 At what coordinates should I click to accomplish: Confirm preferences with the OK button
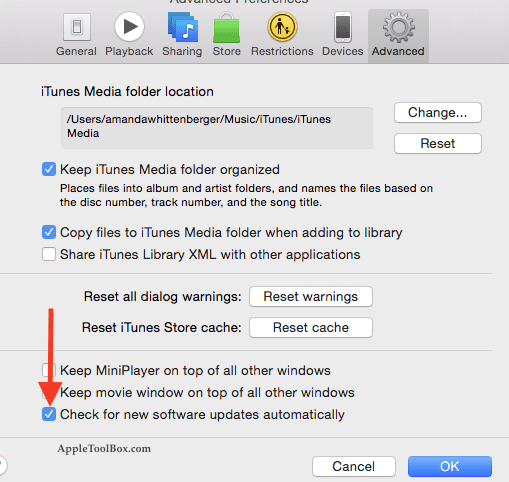[450, 466]
